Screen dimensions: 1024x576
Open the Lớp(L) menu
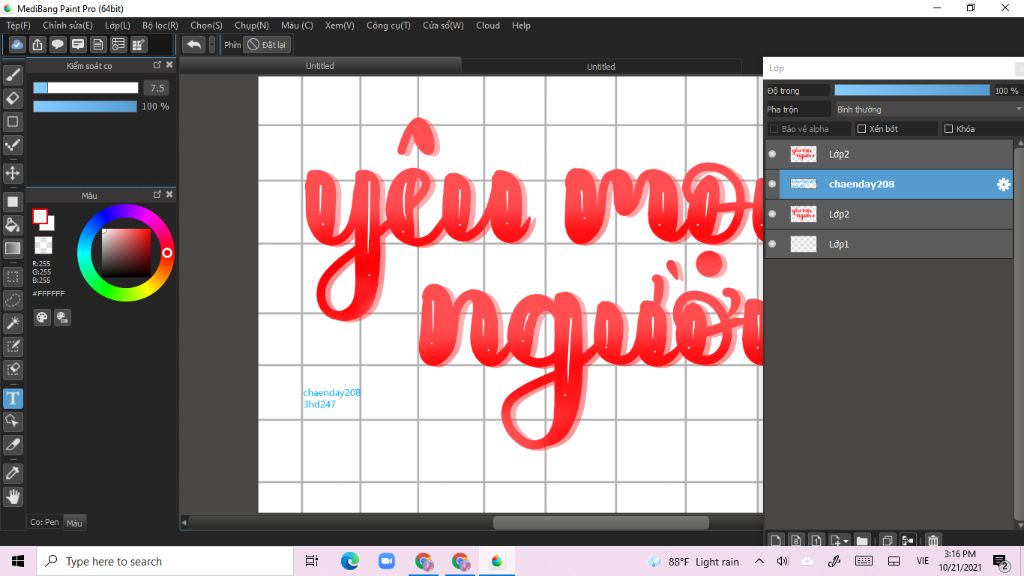point(118,25)
